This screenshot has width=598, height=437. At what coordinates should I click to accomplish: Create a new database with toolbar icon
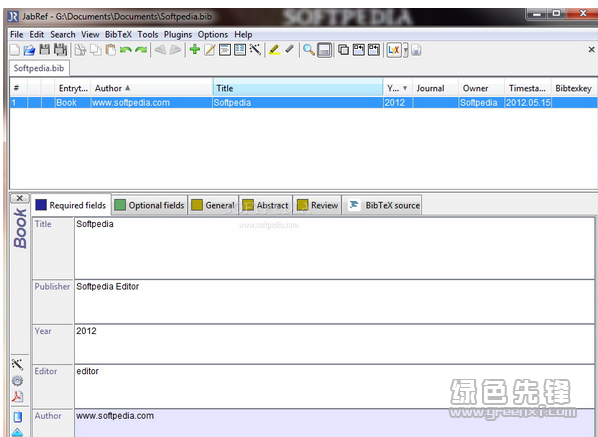14,50
